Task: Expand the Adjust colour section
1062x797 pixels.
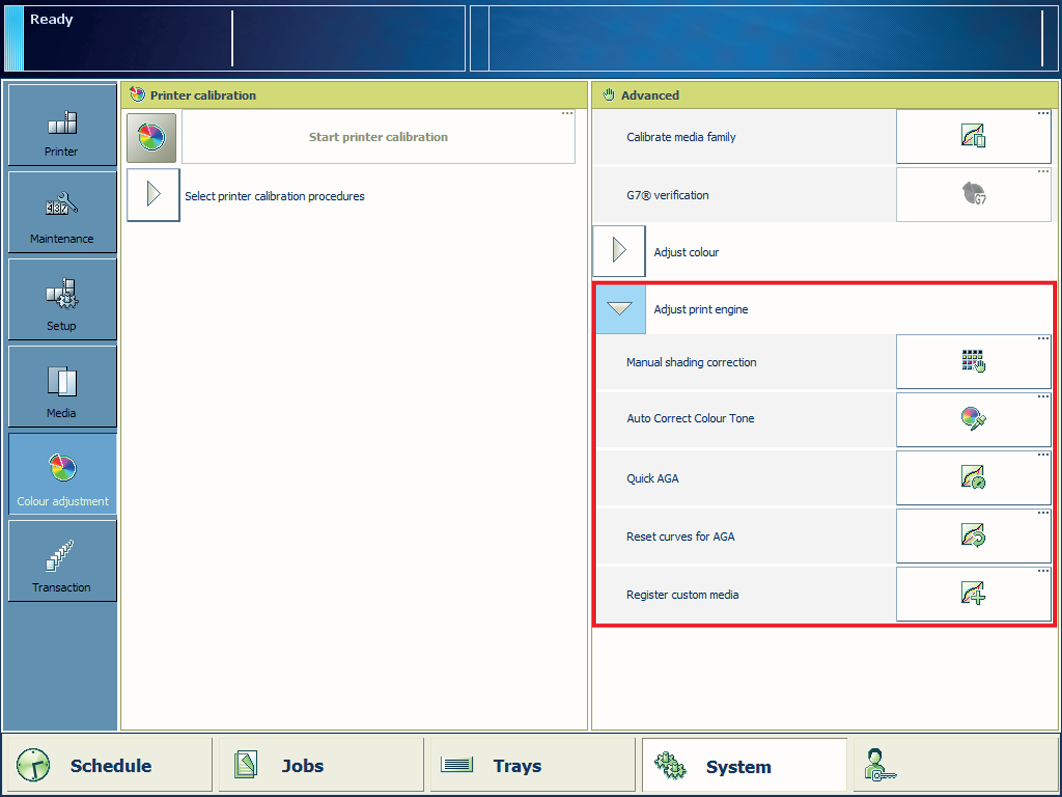Action: pyautogui.click(x=619, y=251)
